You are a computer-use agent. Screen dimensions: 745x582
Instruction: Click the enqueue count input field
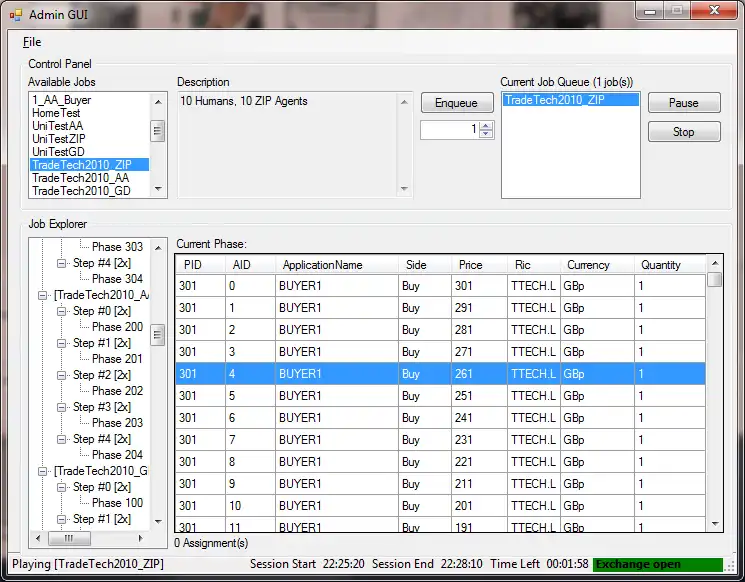pyautogui.click(x=450, y=130)
